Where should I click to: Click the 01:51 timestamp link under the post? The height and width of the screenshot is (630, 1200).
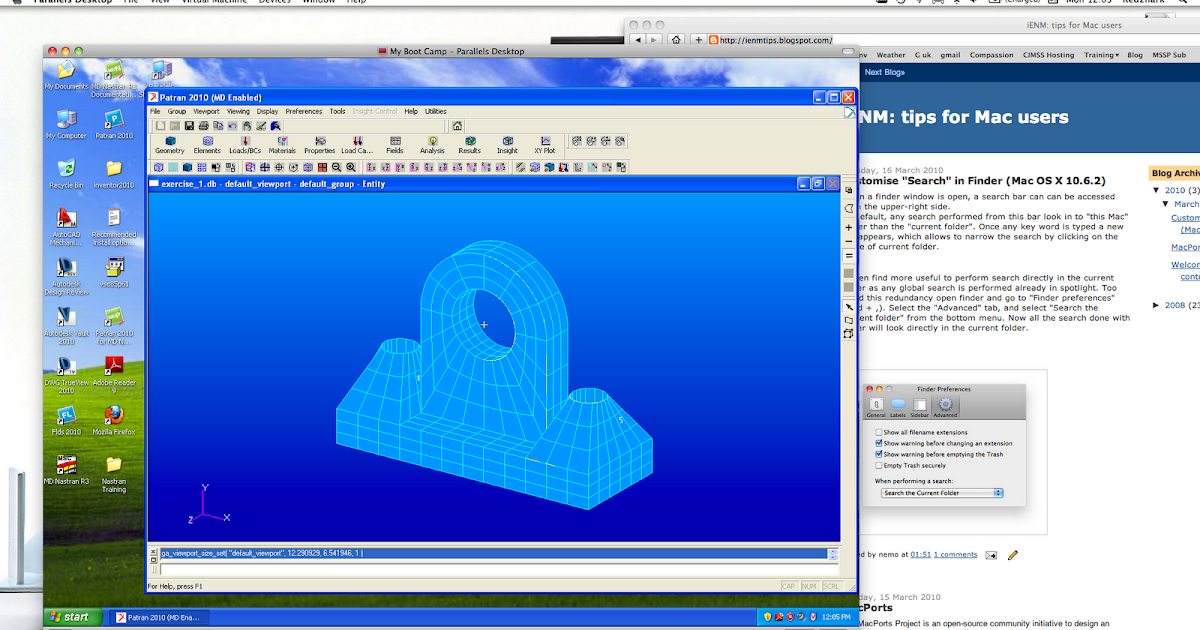921,554
